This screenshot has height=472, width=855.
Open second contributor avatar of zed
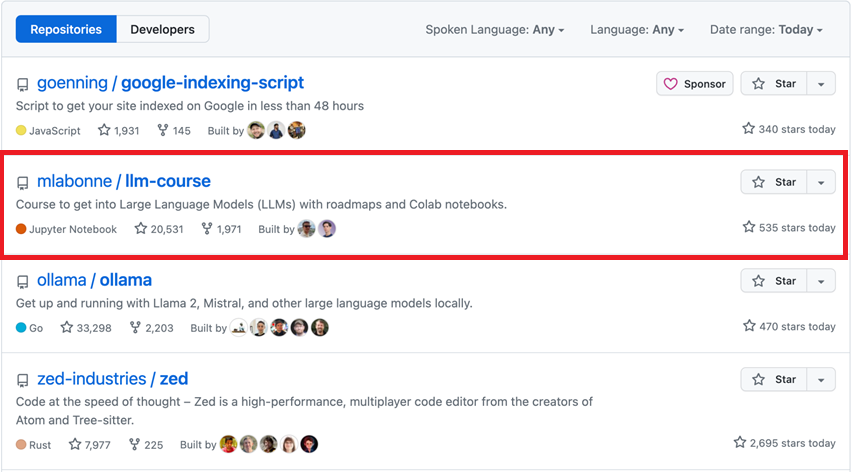[x=249, y=444]
